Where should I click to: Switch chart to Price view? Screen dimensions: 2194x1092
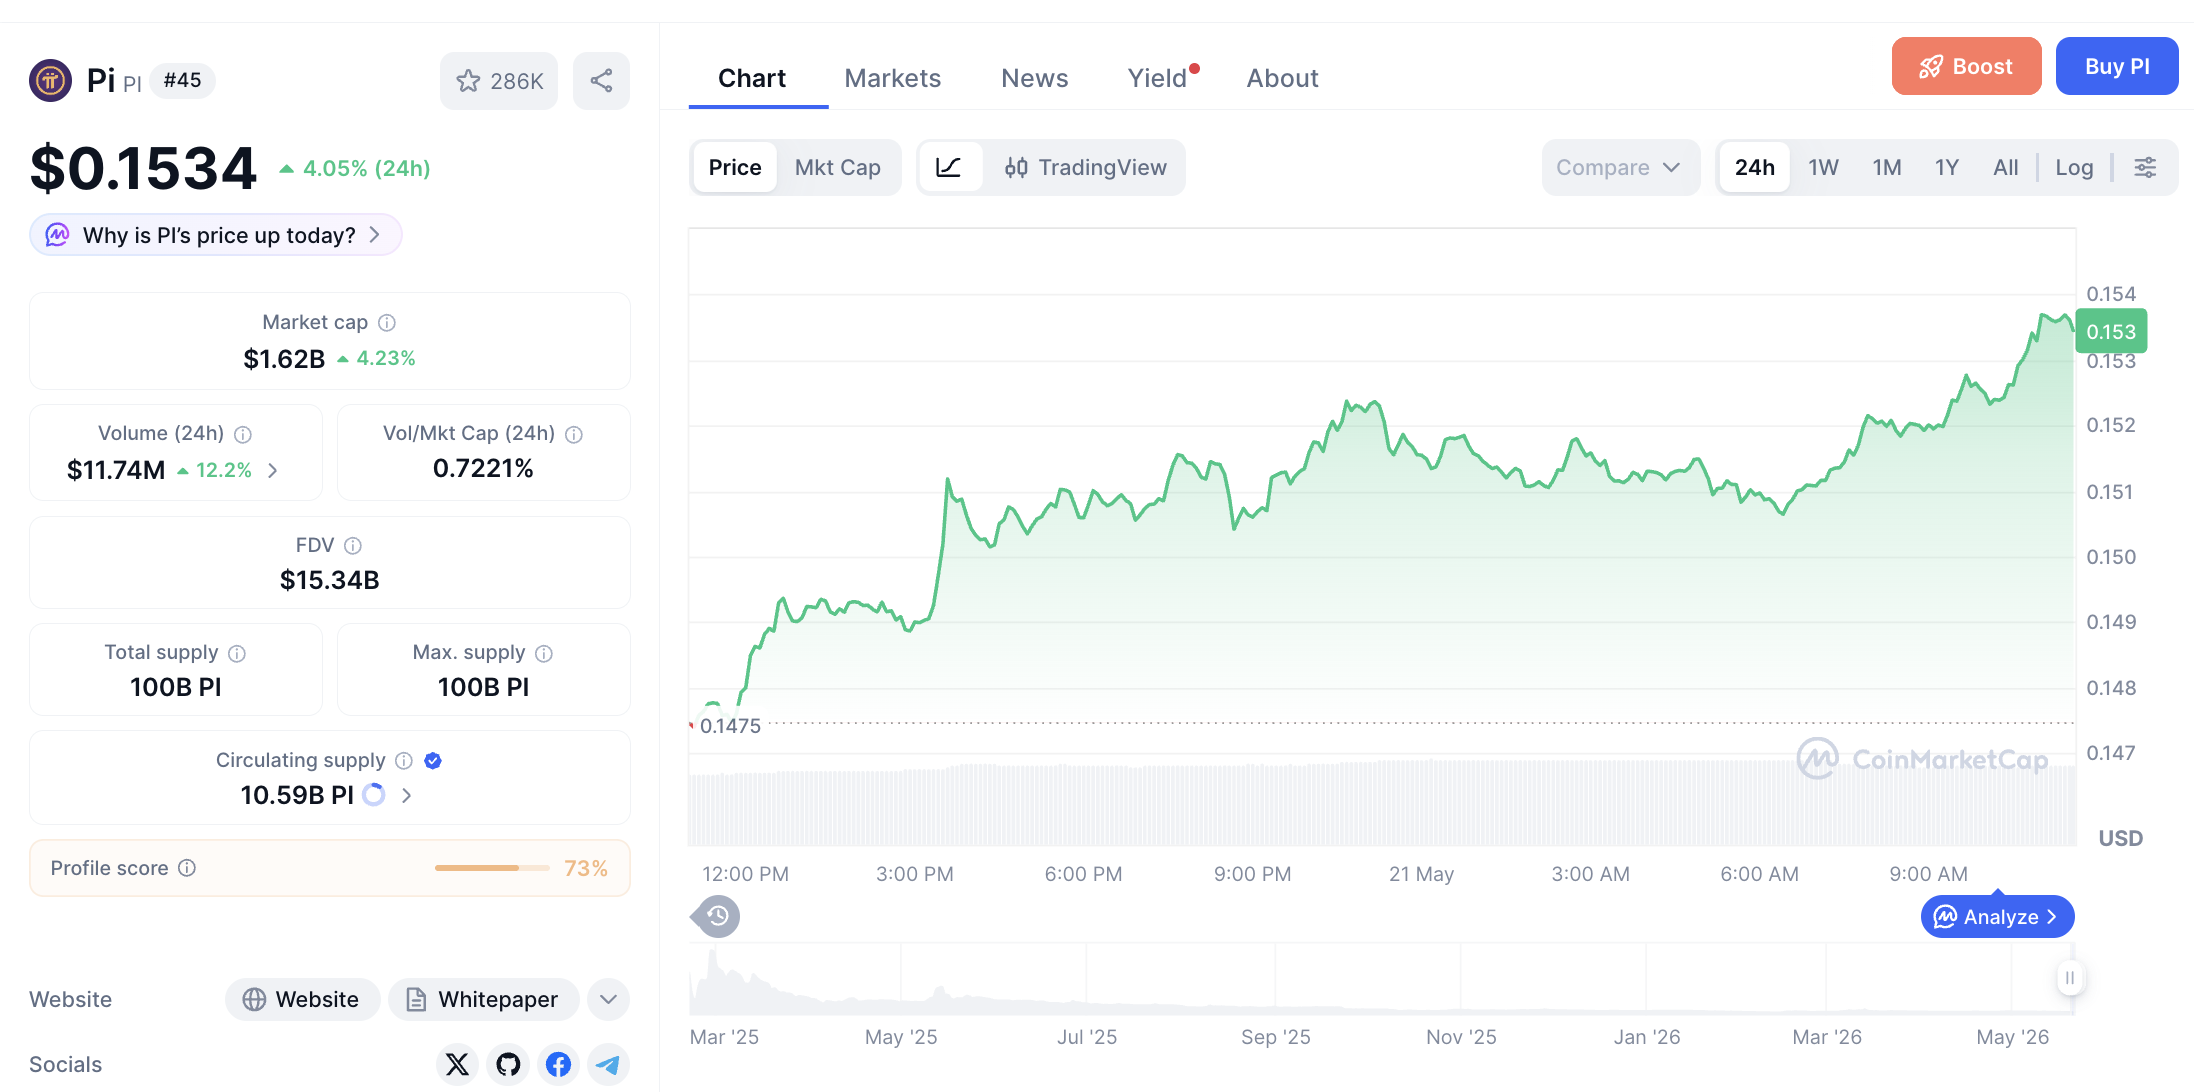(x=735, y=167)
